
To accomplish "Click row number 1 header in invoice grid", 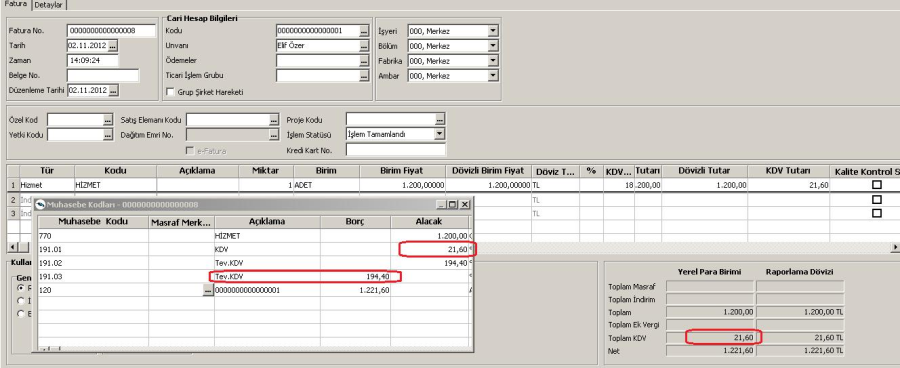I will coord(13,185).
